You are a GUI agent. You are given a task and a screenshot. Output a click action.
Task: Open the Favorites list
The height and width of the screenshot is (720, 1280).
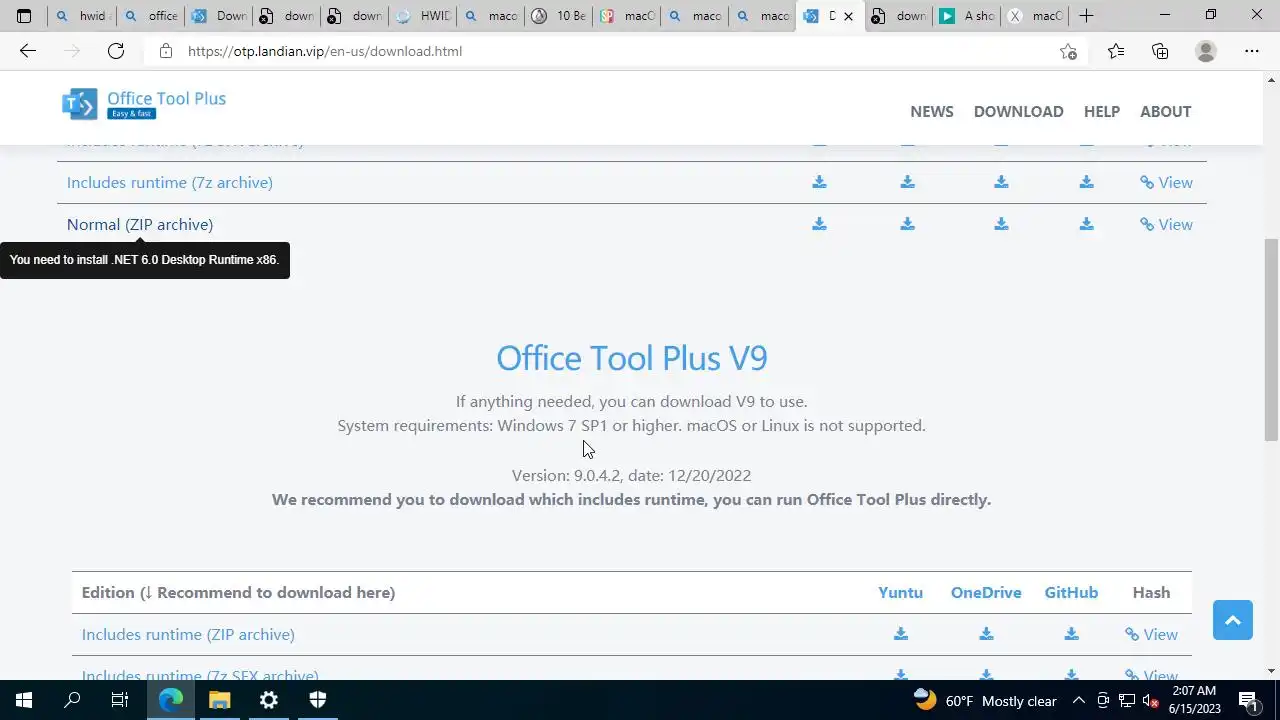point(1116,51)
